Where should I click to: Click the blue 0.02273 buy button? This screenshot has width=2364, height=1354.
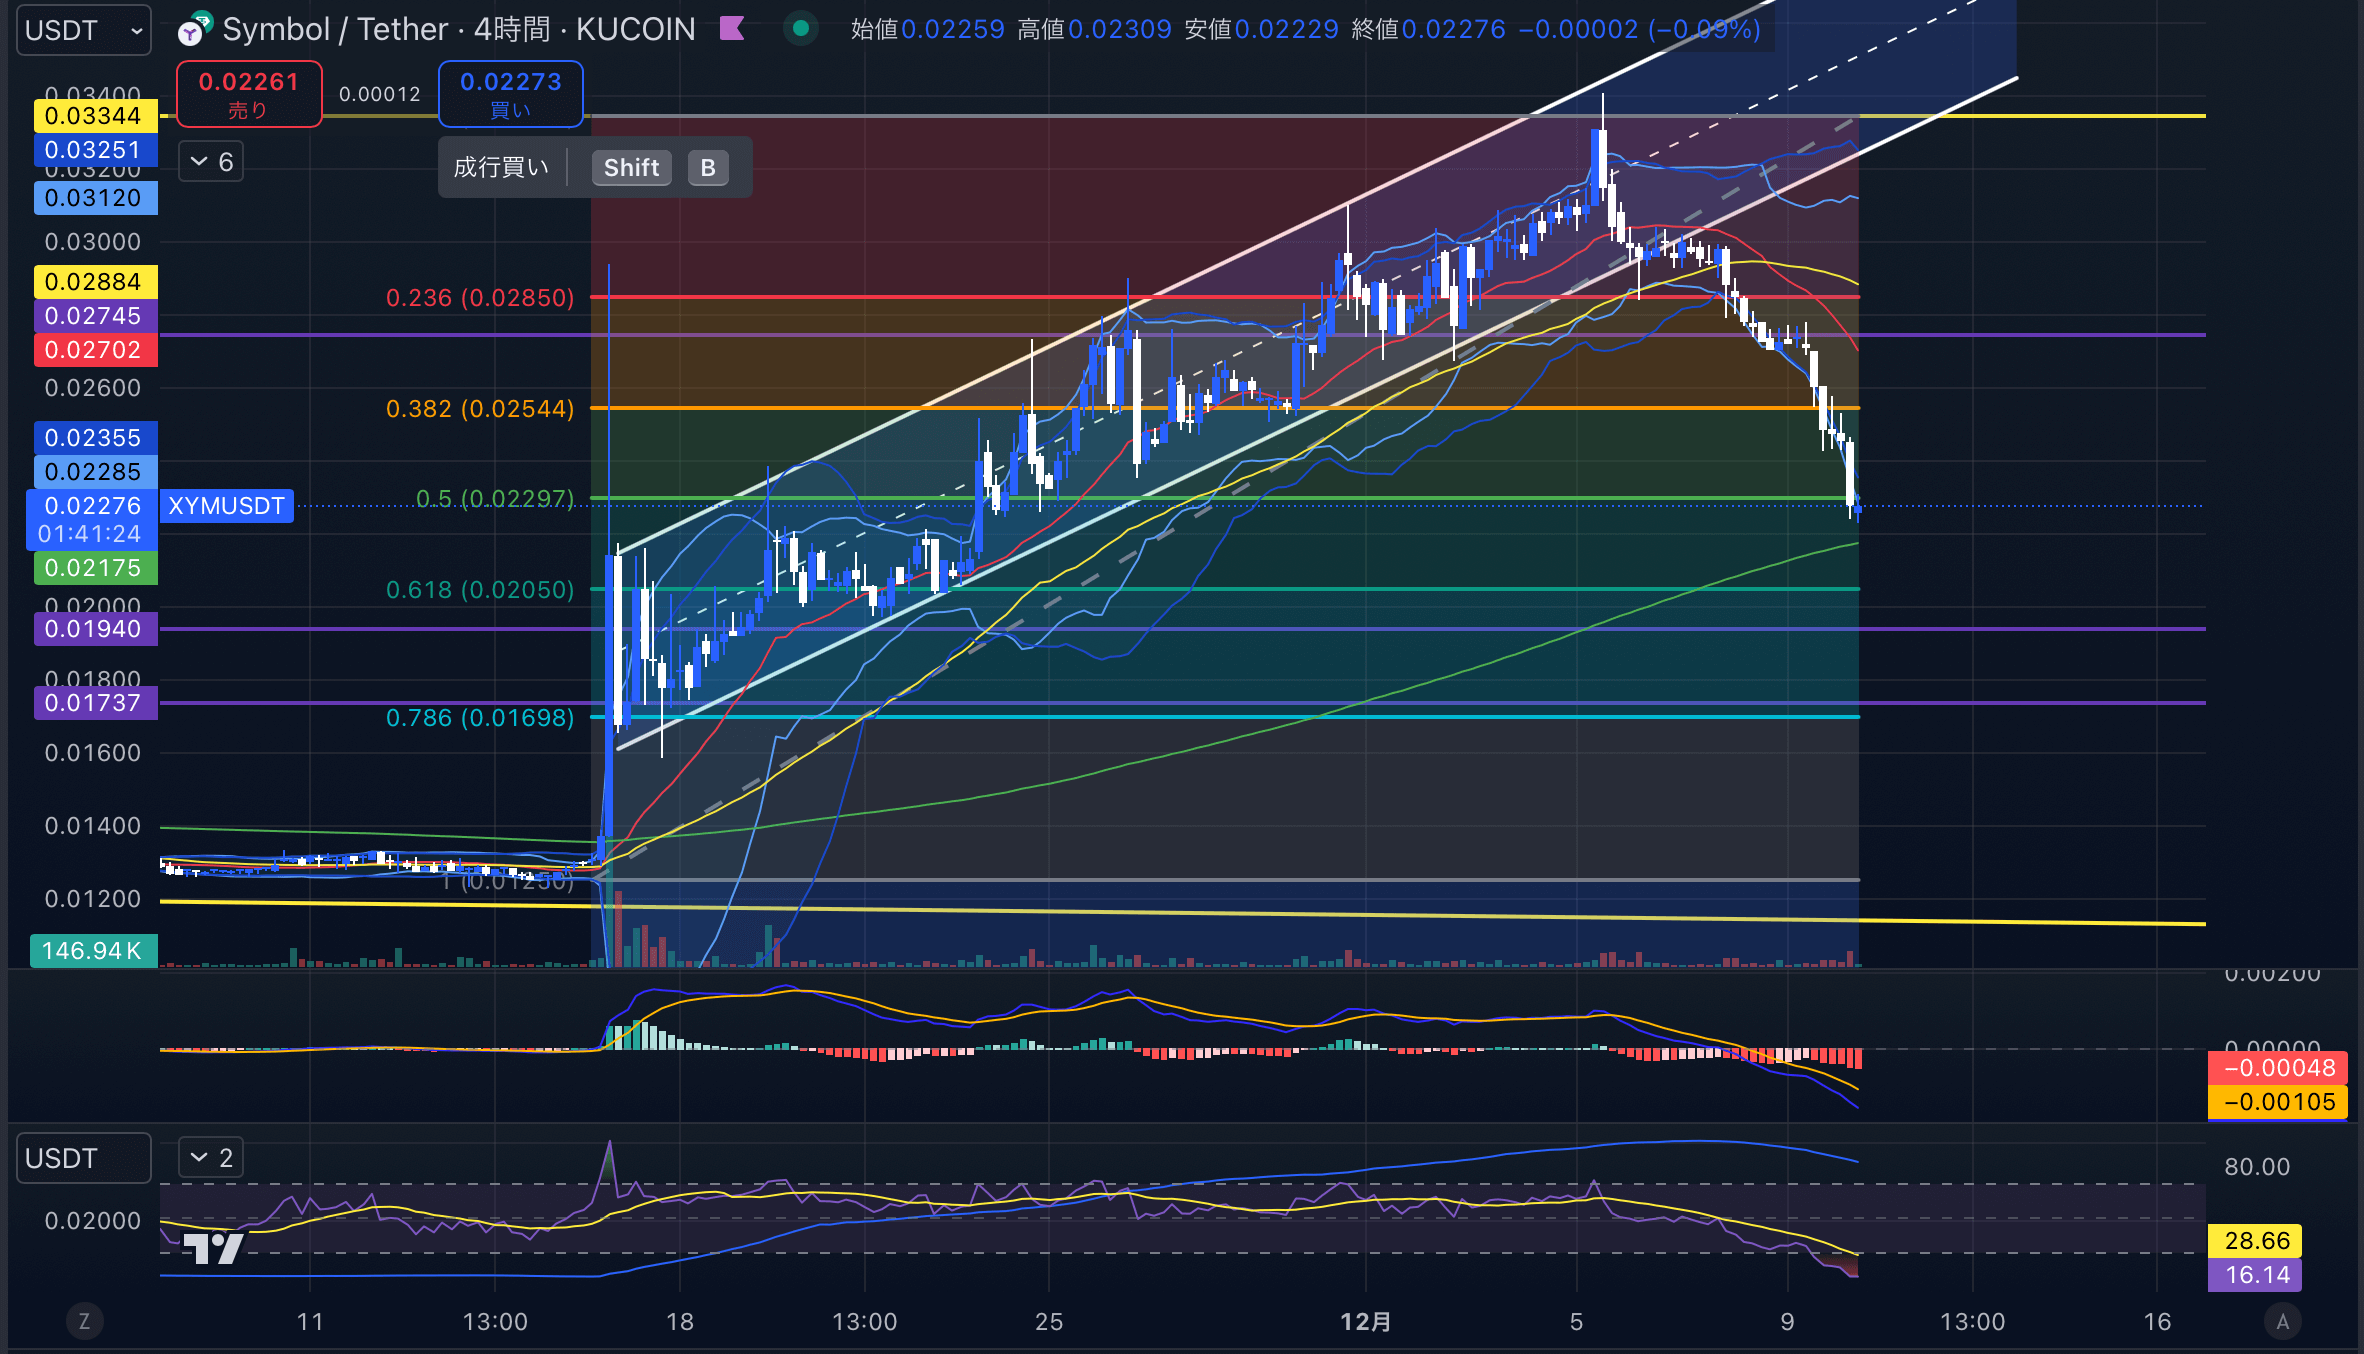pyautogui.click(x=511, y=94)
